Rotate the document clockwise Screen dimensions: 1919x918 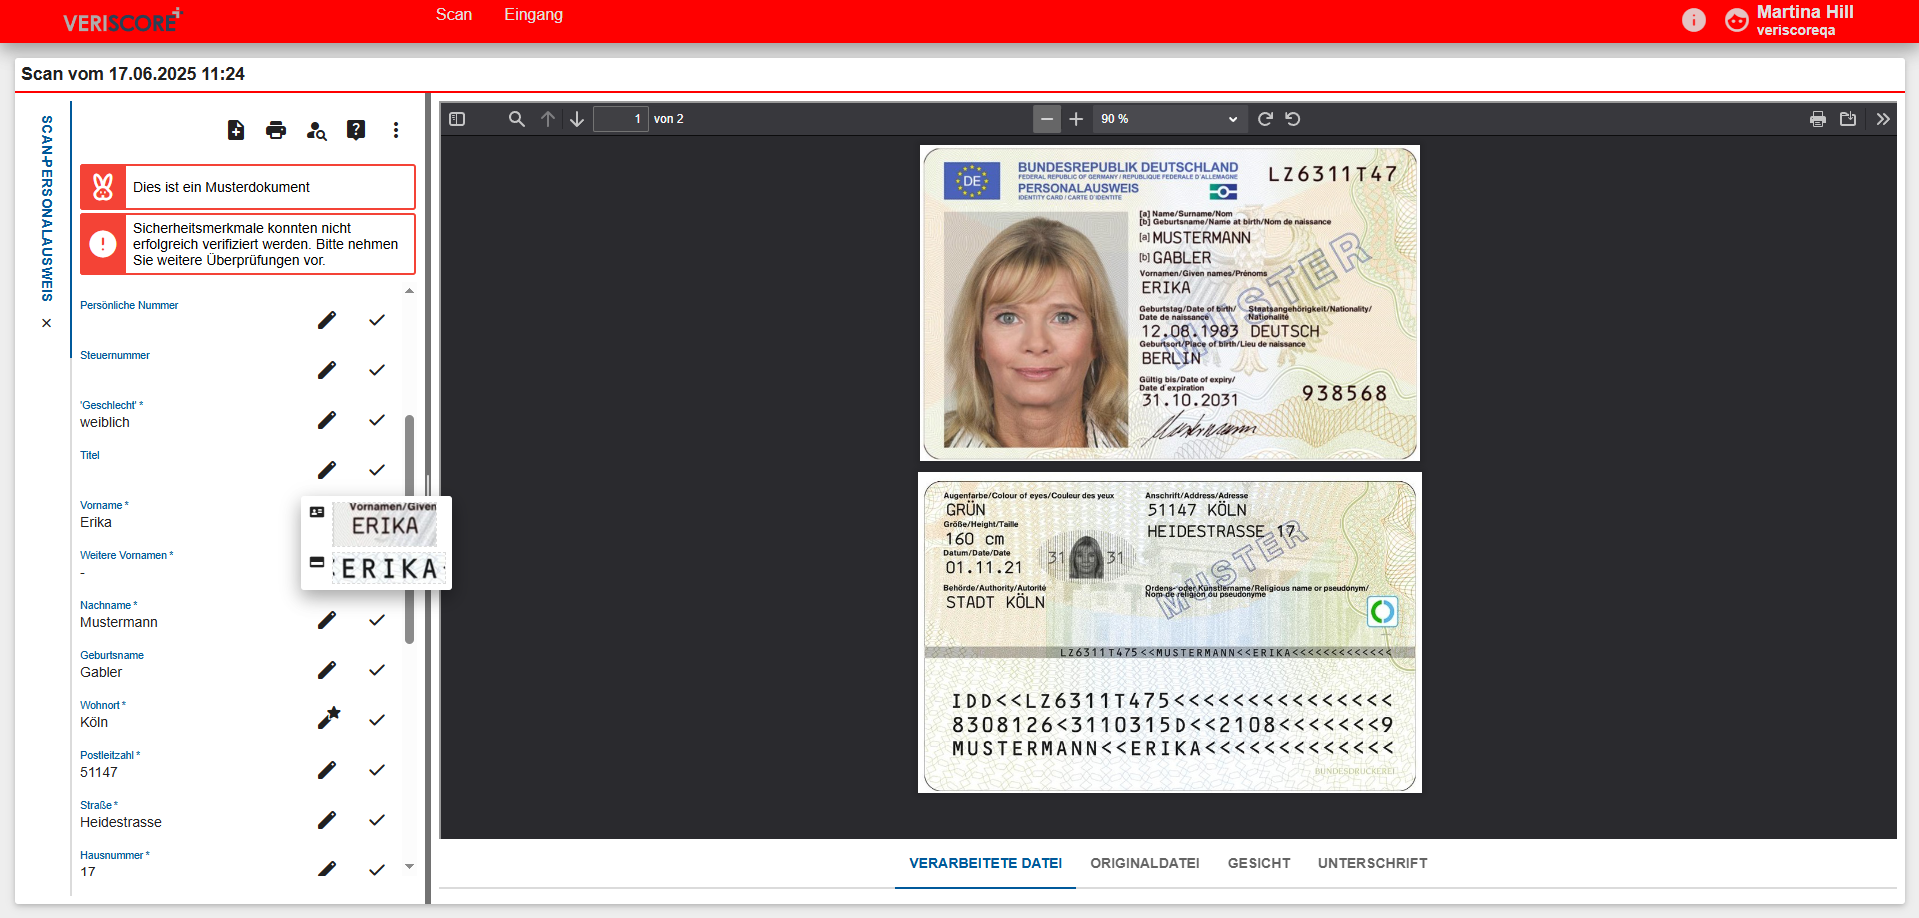coord(1265,119)
